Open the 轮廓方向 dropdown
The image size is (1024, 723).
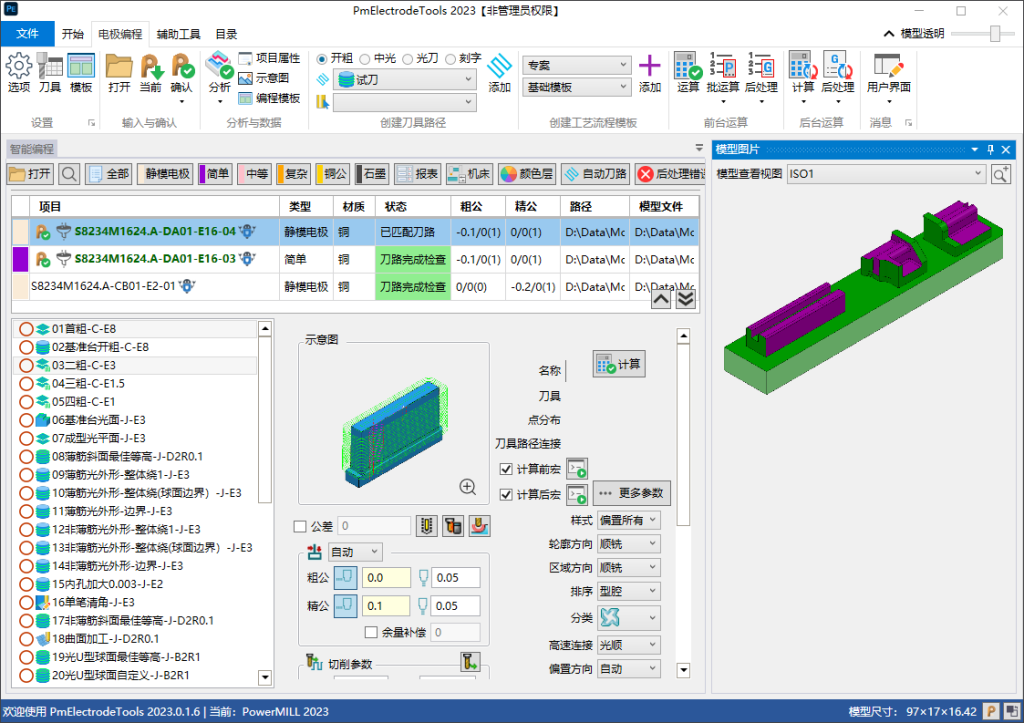(629, 543)
